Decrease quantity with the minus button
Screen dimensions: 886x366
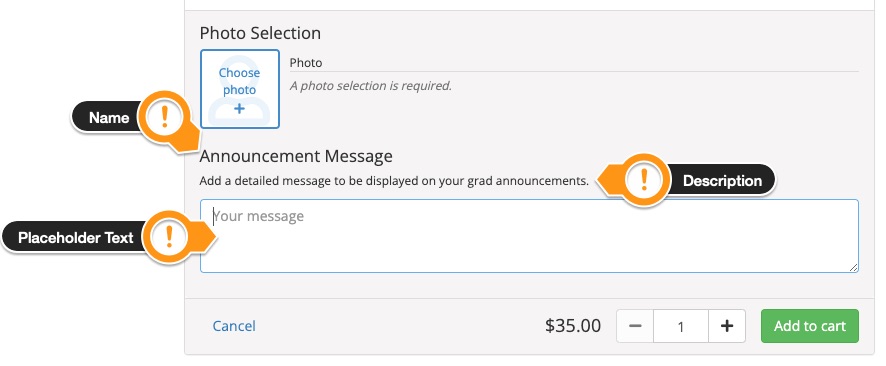pyautogui.click(x=635, y=326)
